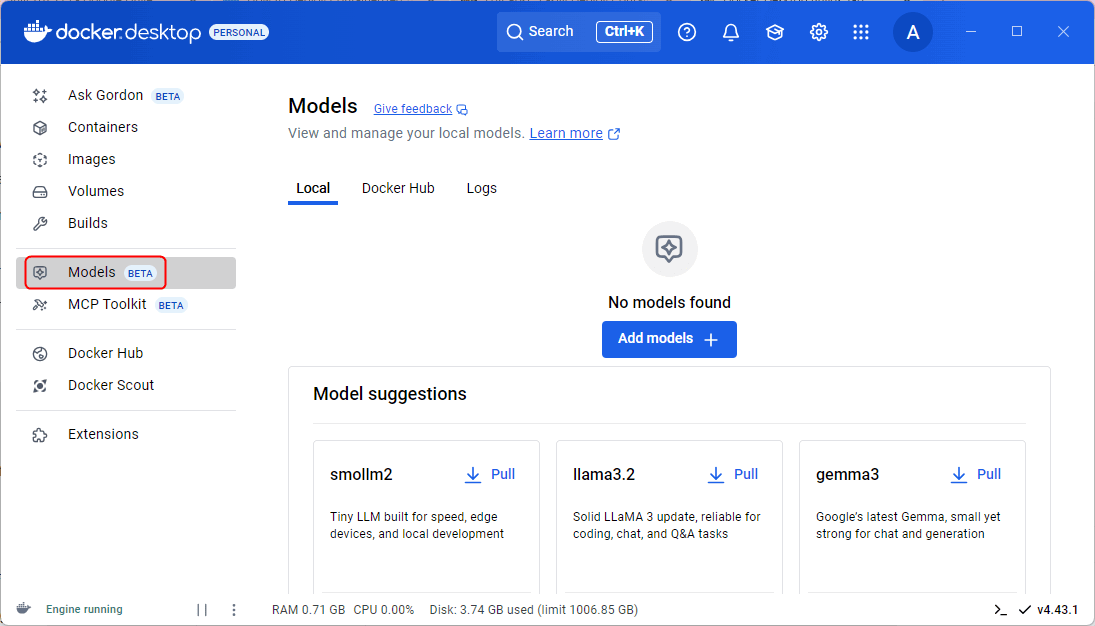Open Containers in the sidebar
This screenshot has height=626, width=1095.
tap(102, 127)
